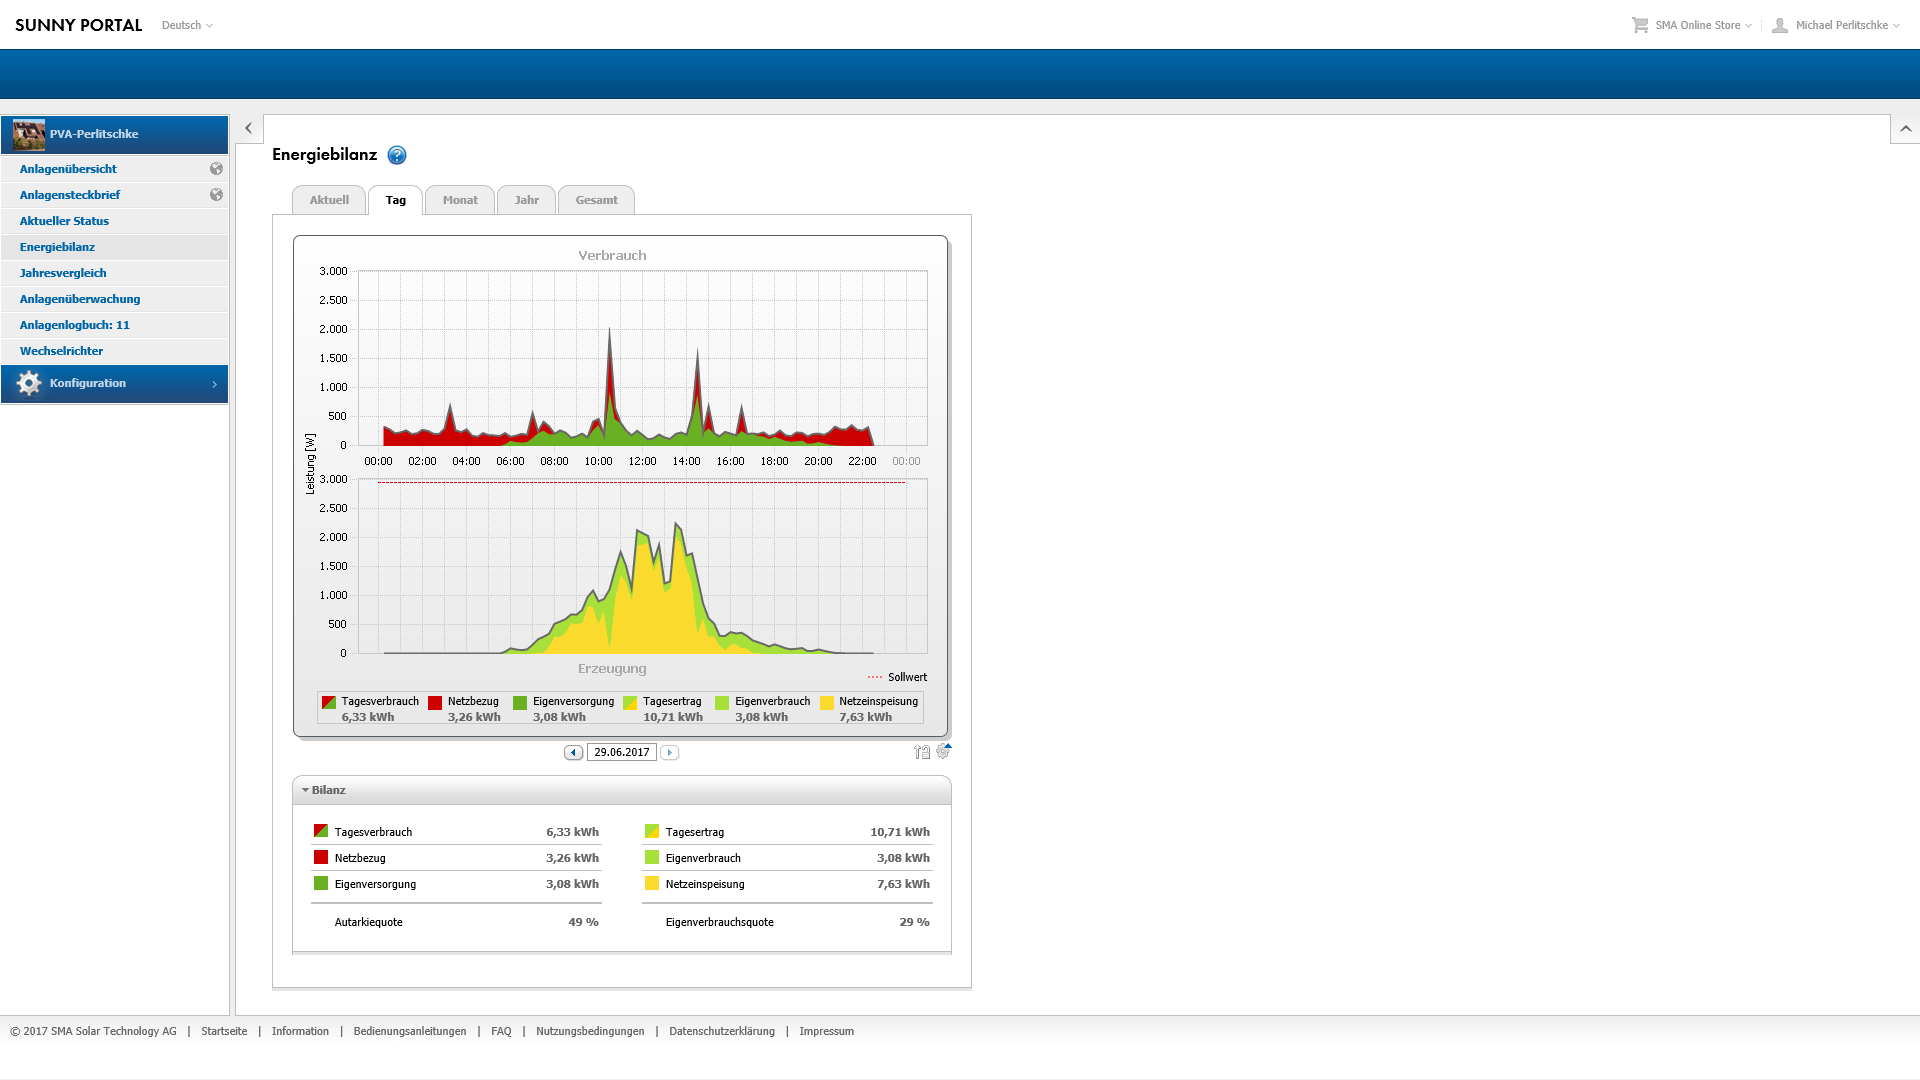Open chart settings gear icon
This screenshot has height=1080, width=1920.
pos(943,751)
